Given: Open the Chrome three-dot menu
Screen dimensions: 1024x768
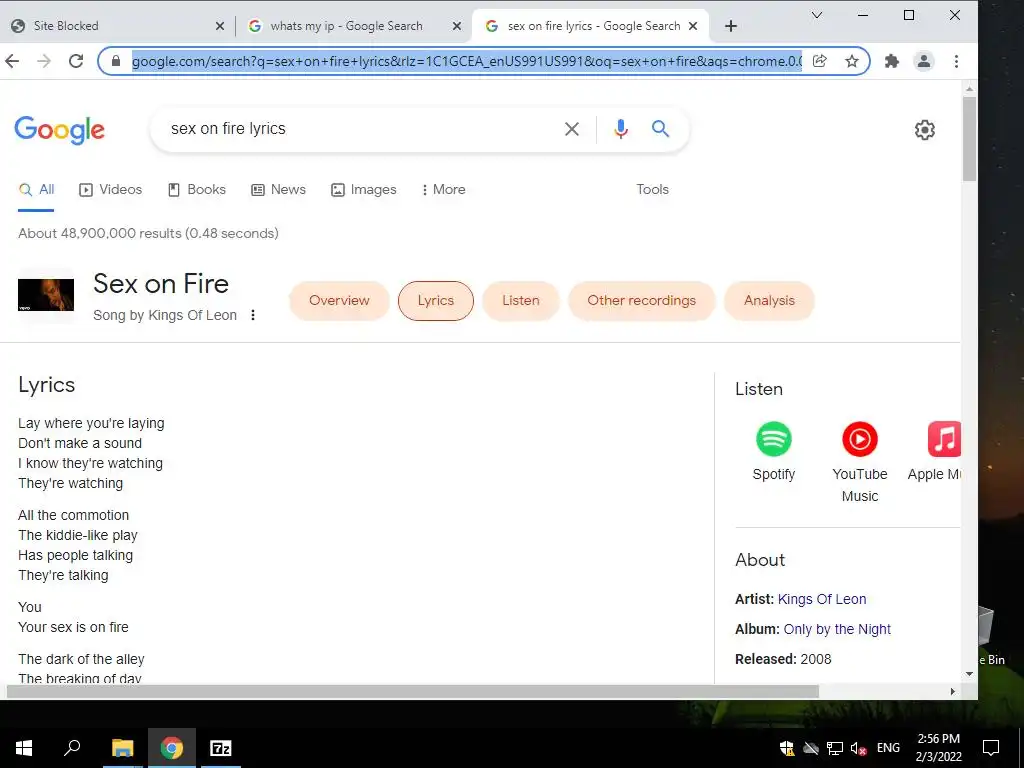Looking at the screenshot, I should coord(956,61).
